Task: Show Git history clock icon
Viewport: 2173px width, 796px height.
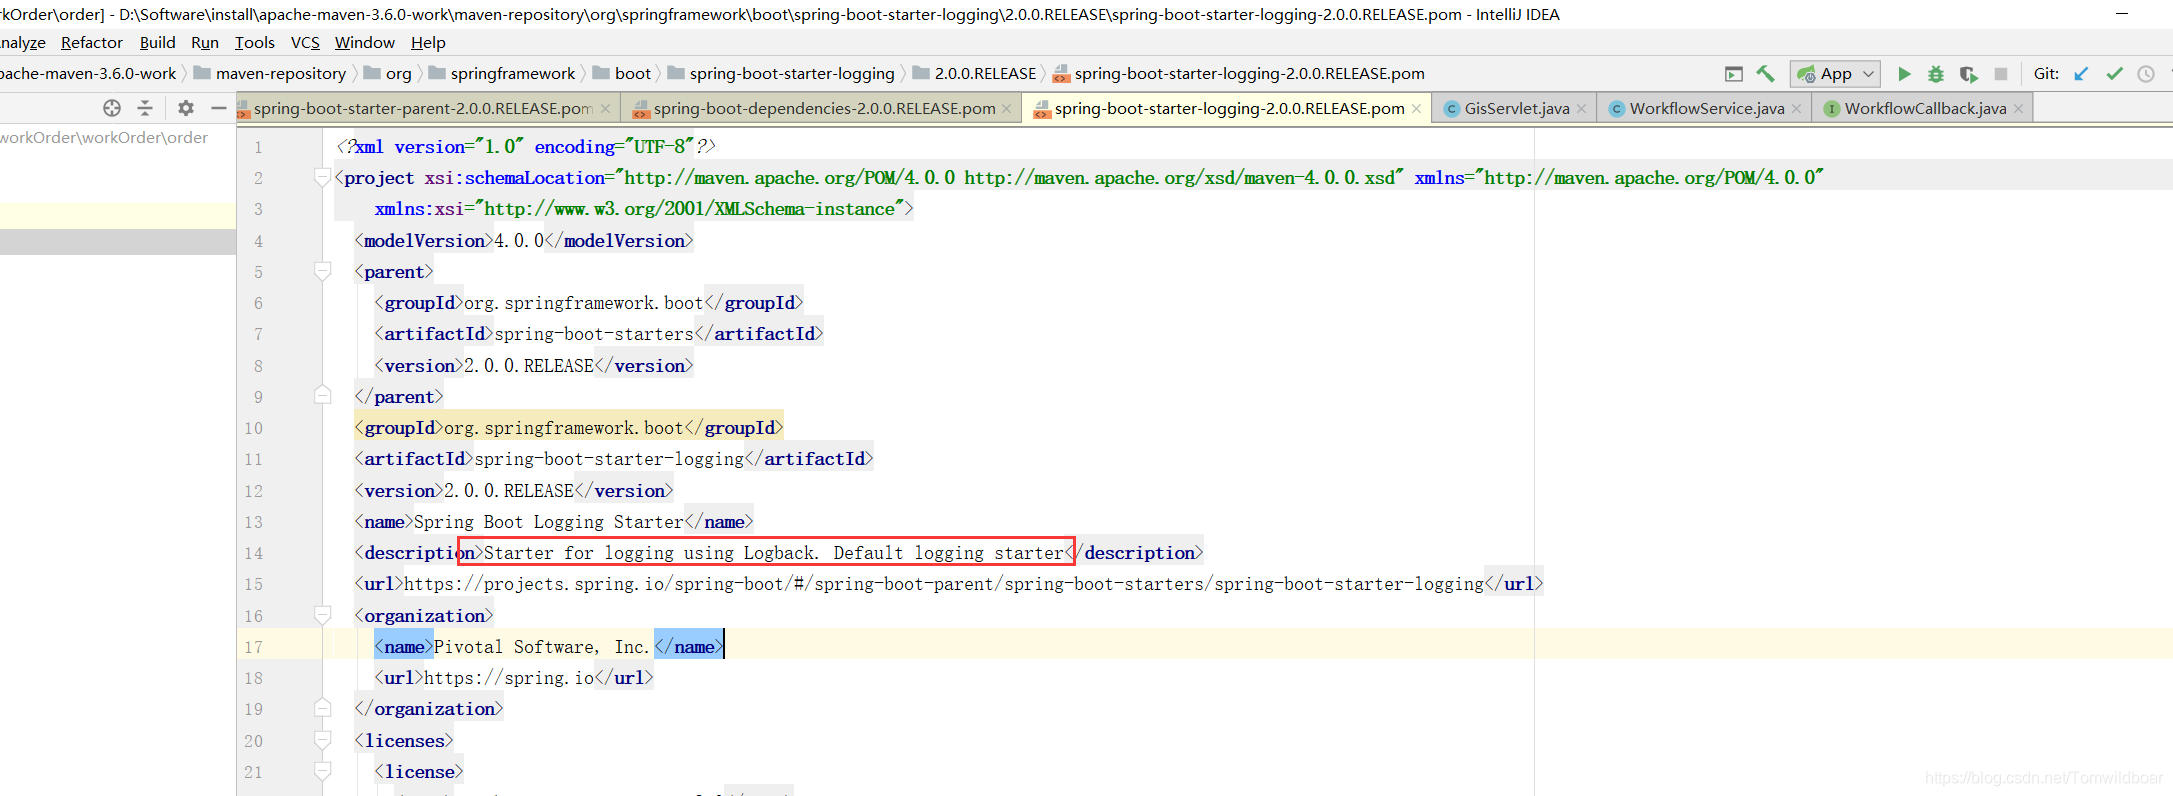Action: click(2146, 74)
